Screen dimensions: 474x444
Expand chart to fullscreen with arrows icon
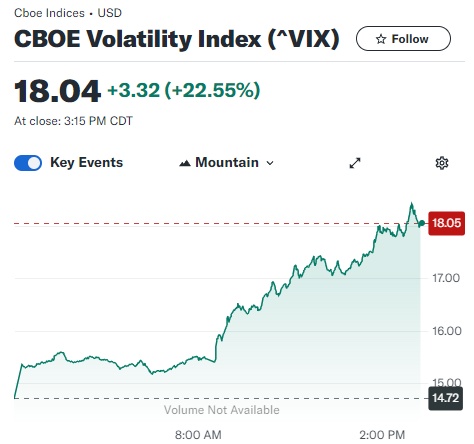[355, 163]
